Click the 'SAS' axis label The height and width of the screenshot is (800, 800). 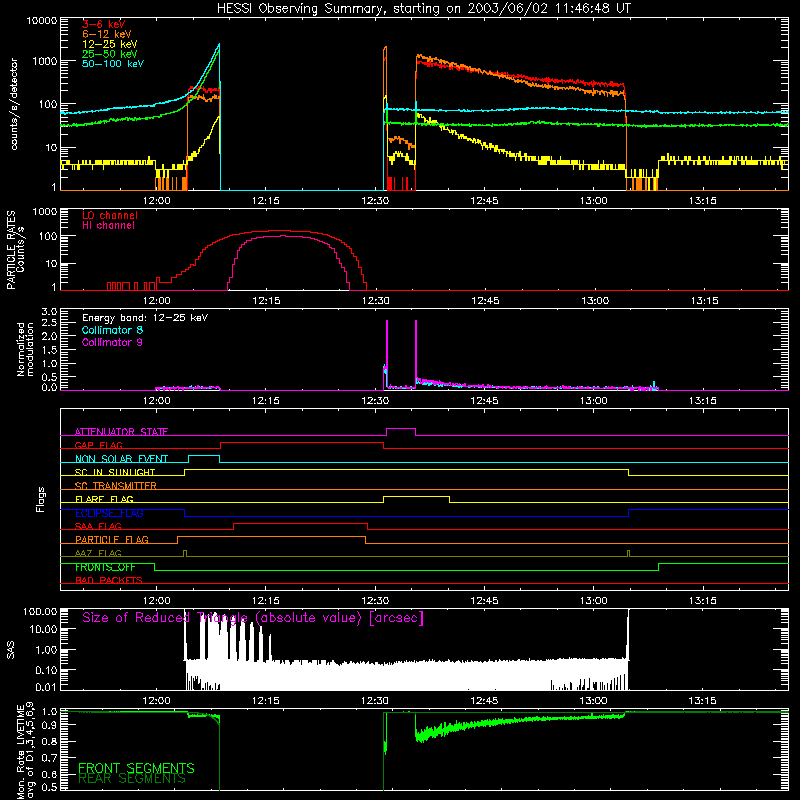(11, 650)
